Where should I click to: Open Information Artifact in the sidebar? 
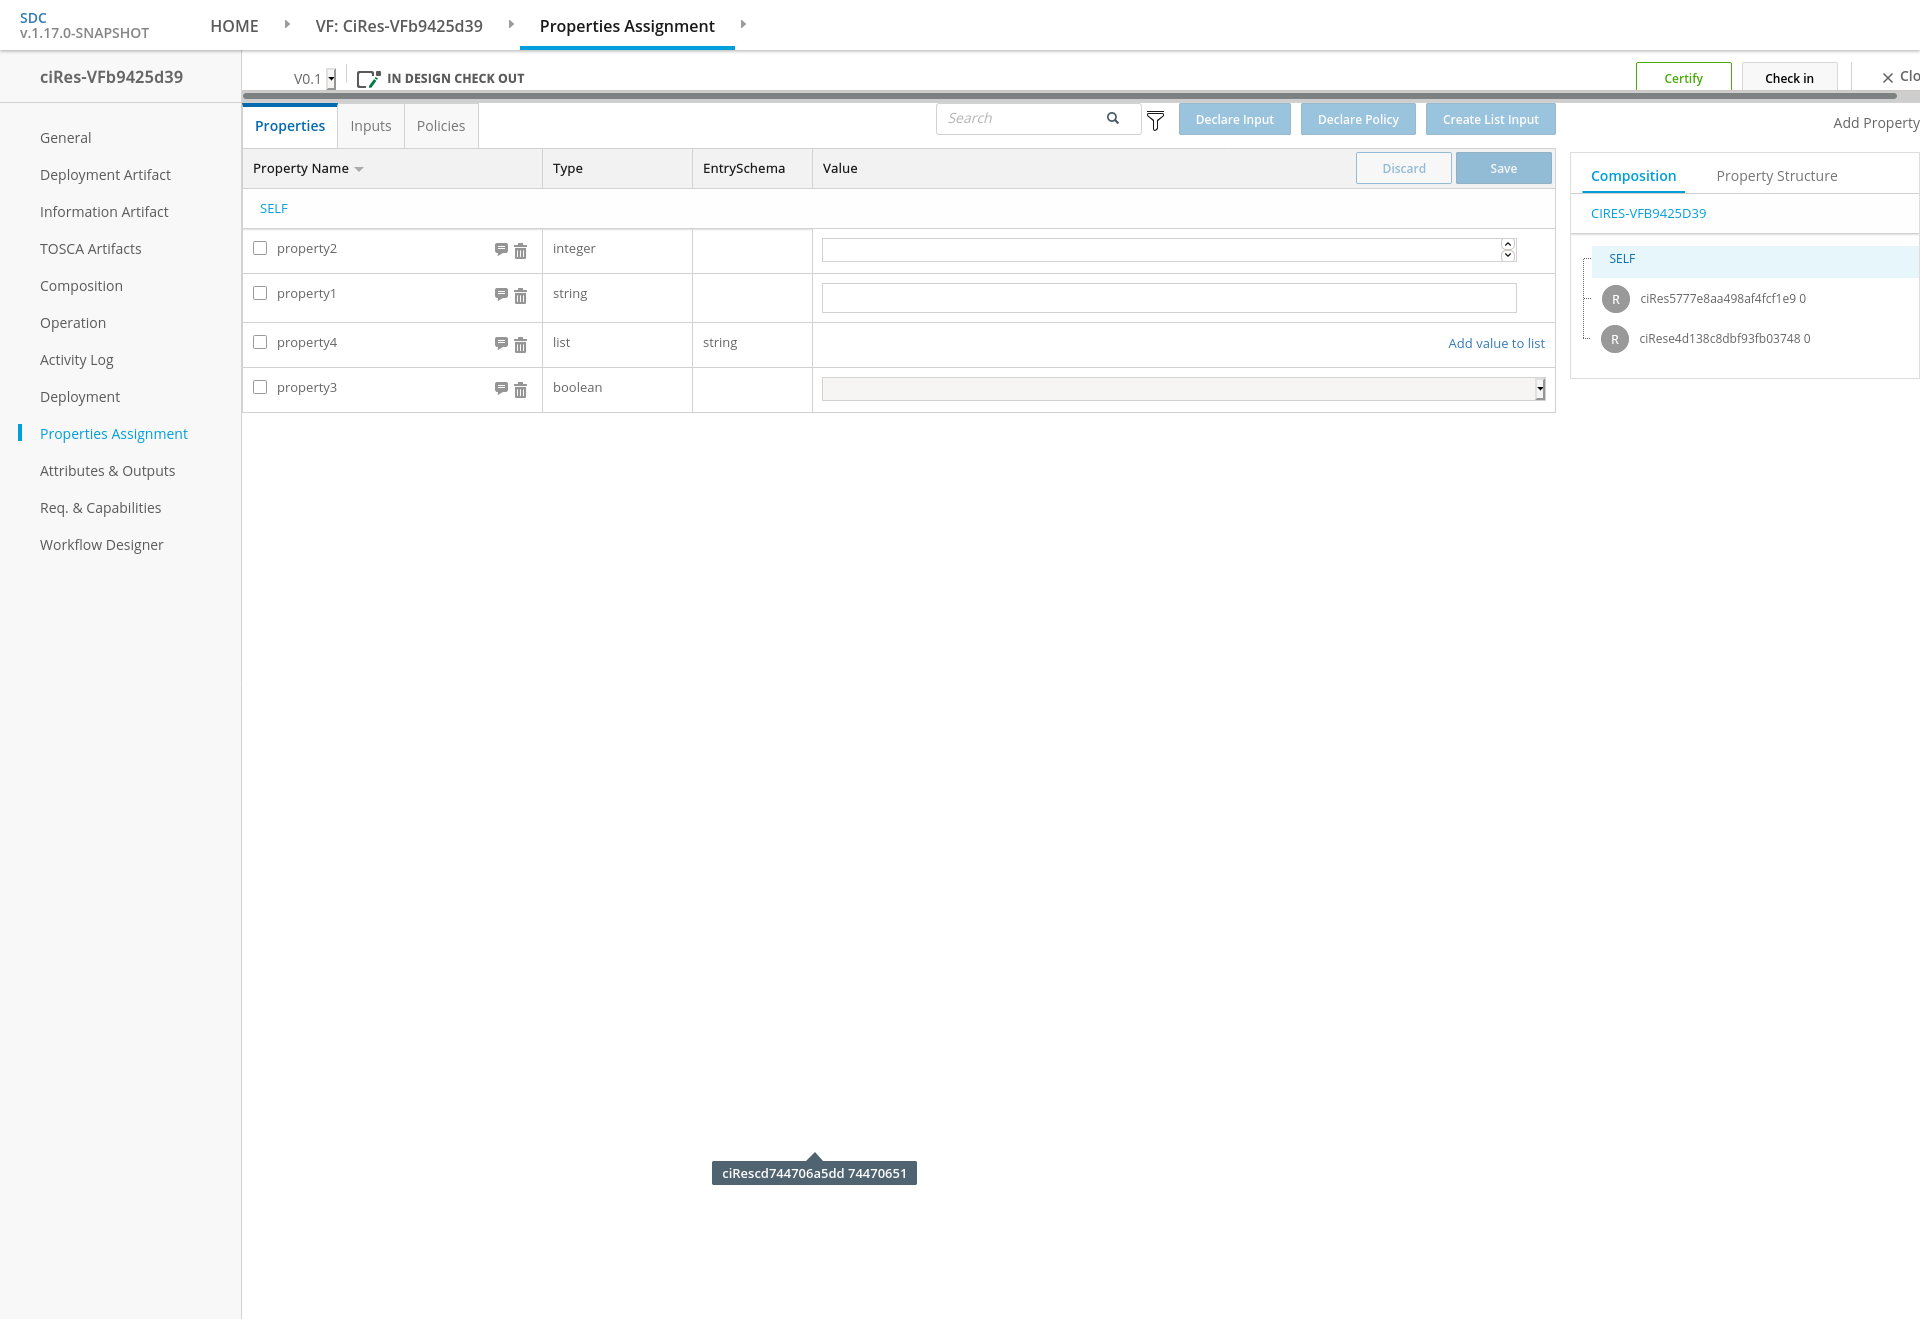[x=104, y=212]
